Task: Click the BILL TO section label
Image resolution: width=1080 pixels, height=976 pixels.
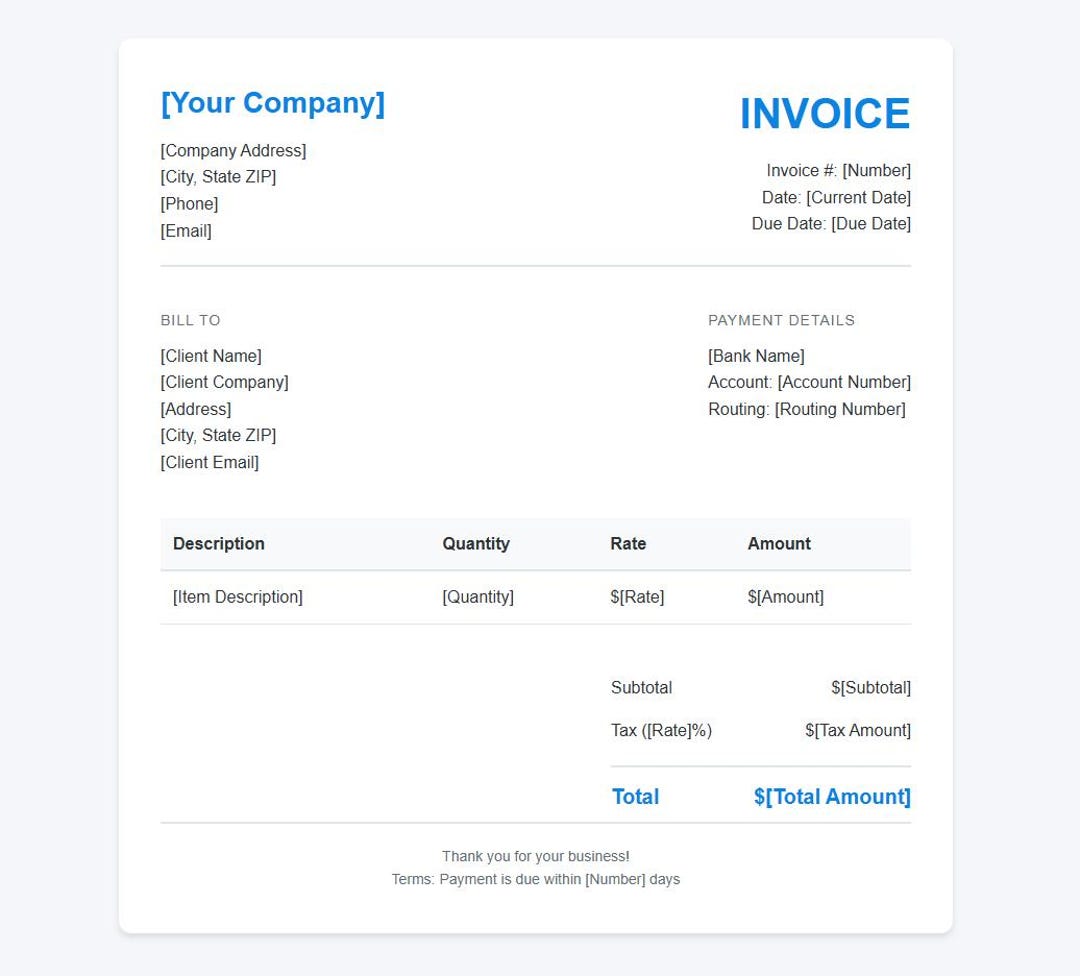Action: pos(190,320)
